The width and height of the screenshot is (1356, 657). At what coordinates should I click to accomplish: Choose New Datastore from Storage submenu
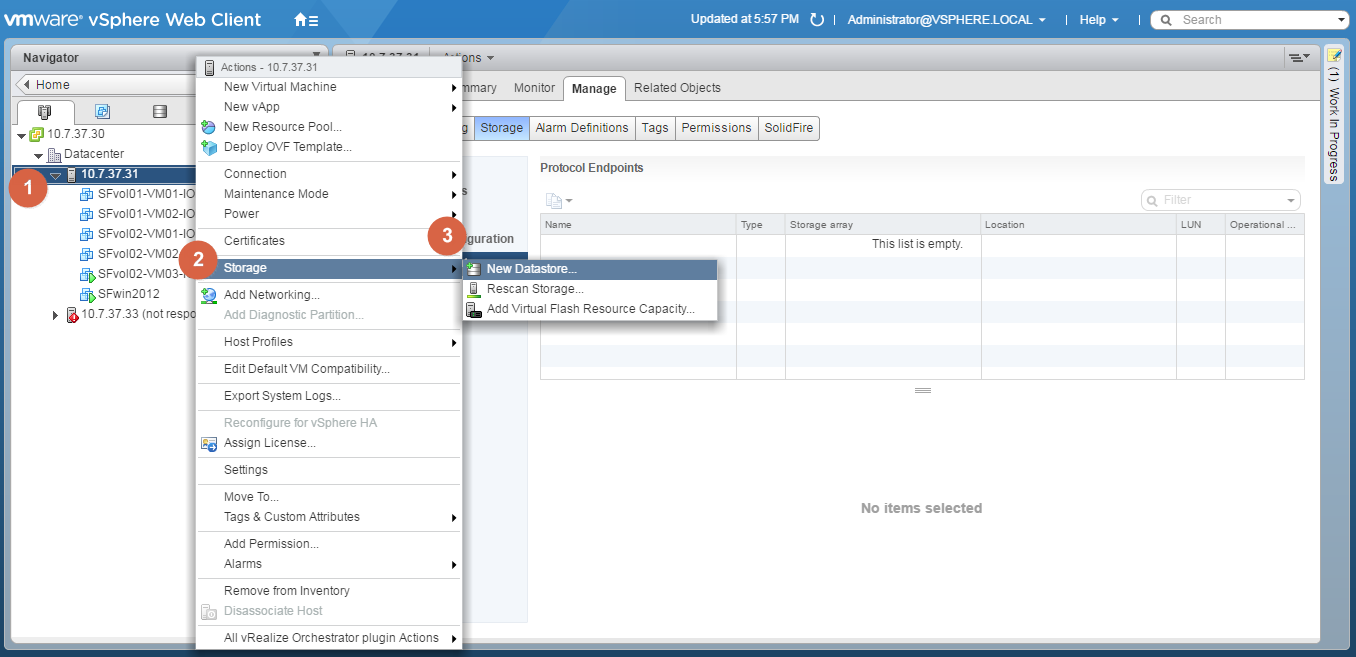[x=591, y=269]
